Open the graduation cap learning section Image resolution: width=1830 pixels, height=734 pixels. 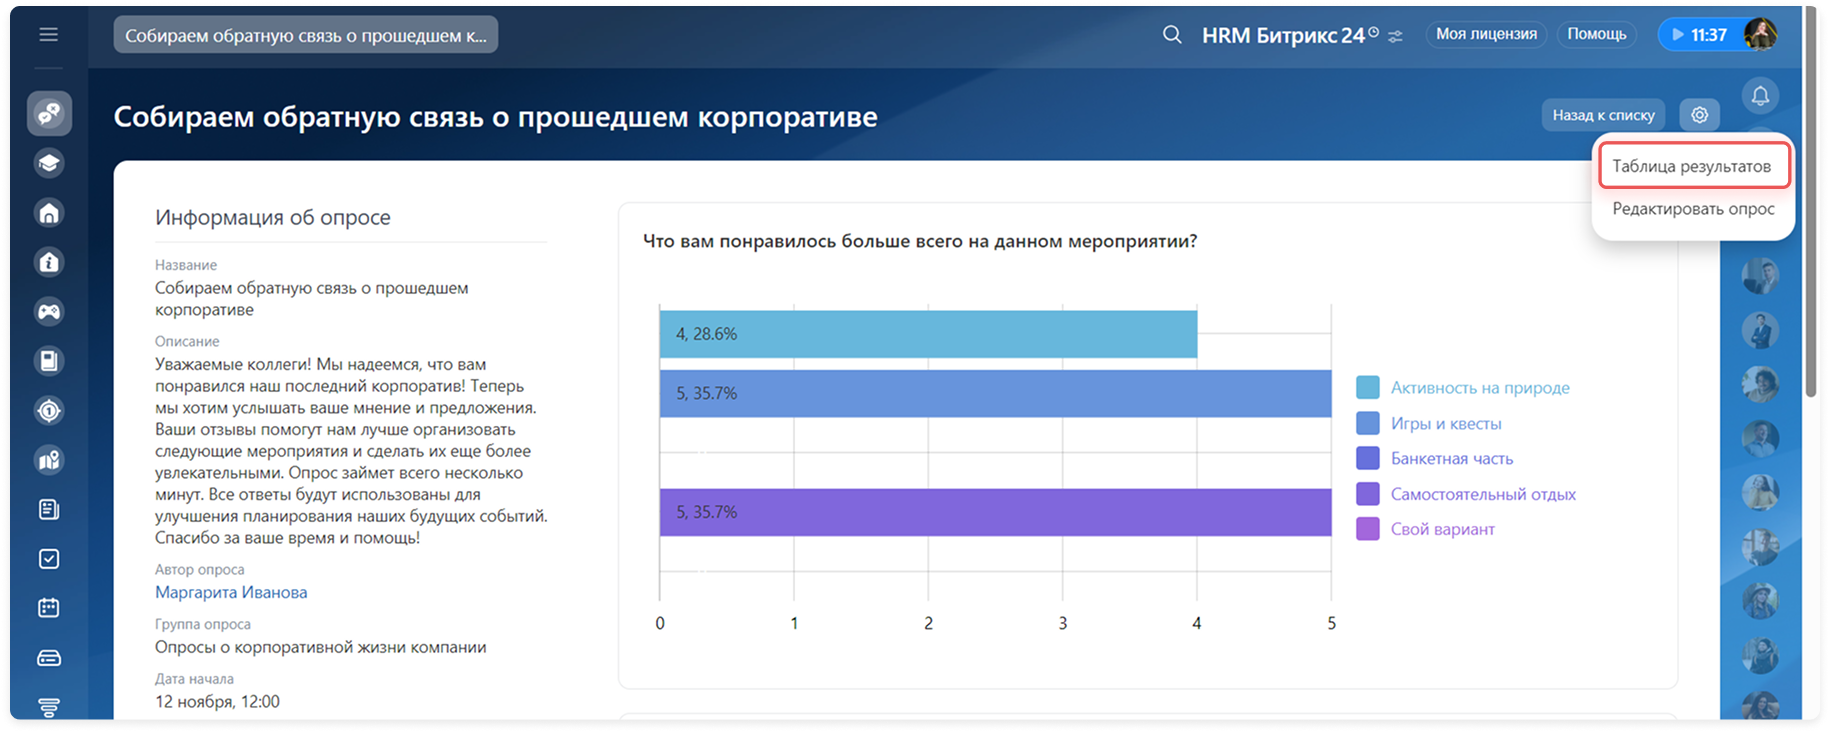coord(49,163)
